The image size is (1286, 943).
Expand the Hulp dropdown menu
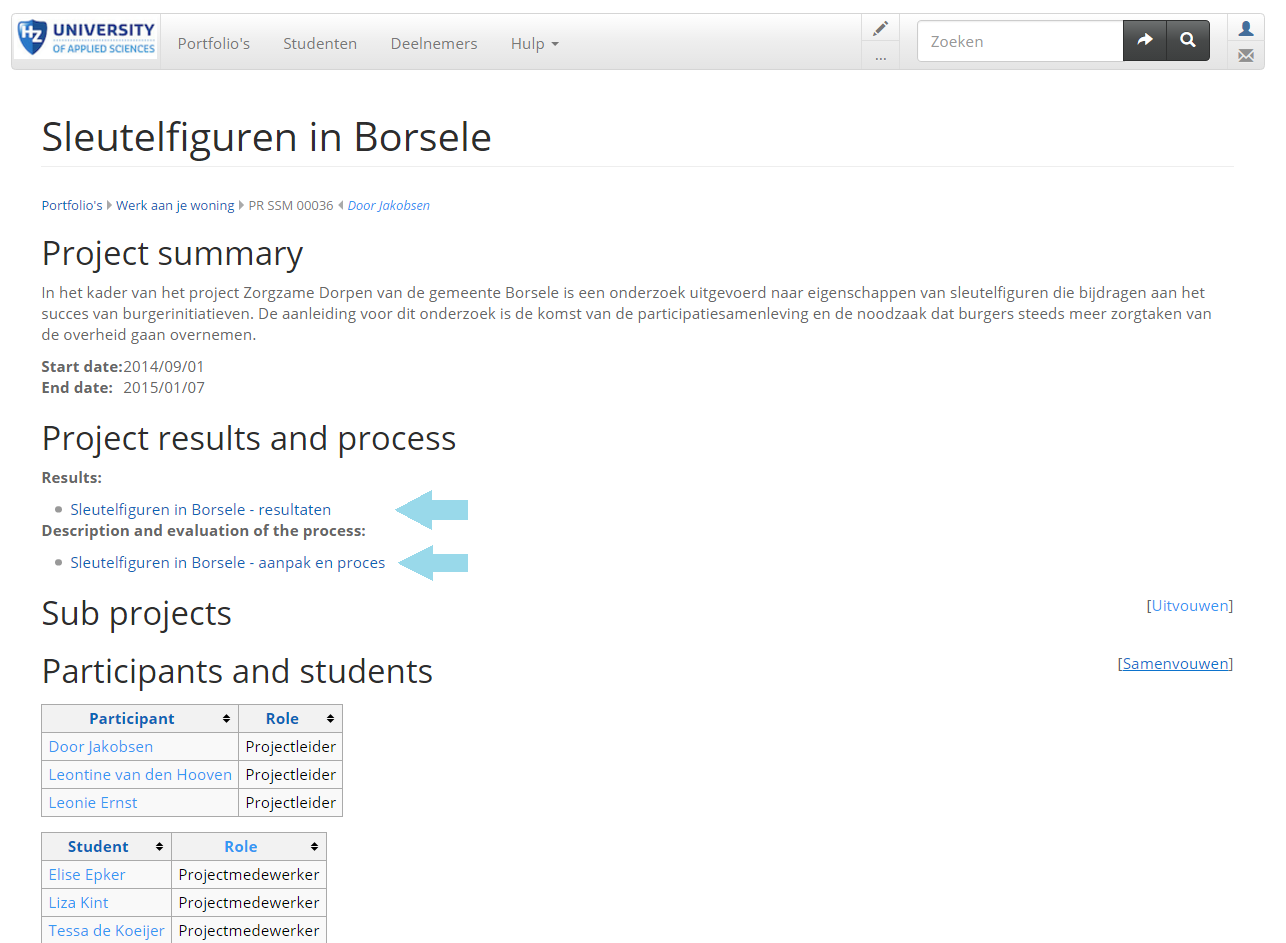point(534,43)
